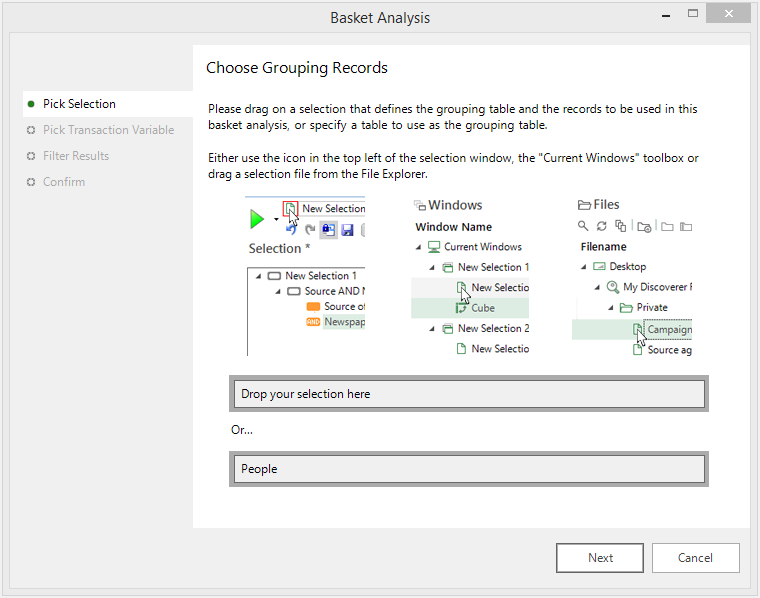Click the Windows panel header icon

(x=420, y=205)
